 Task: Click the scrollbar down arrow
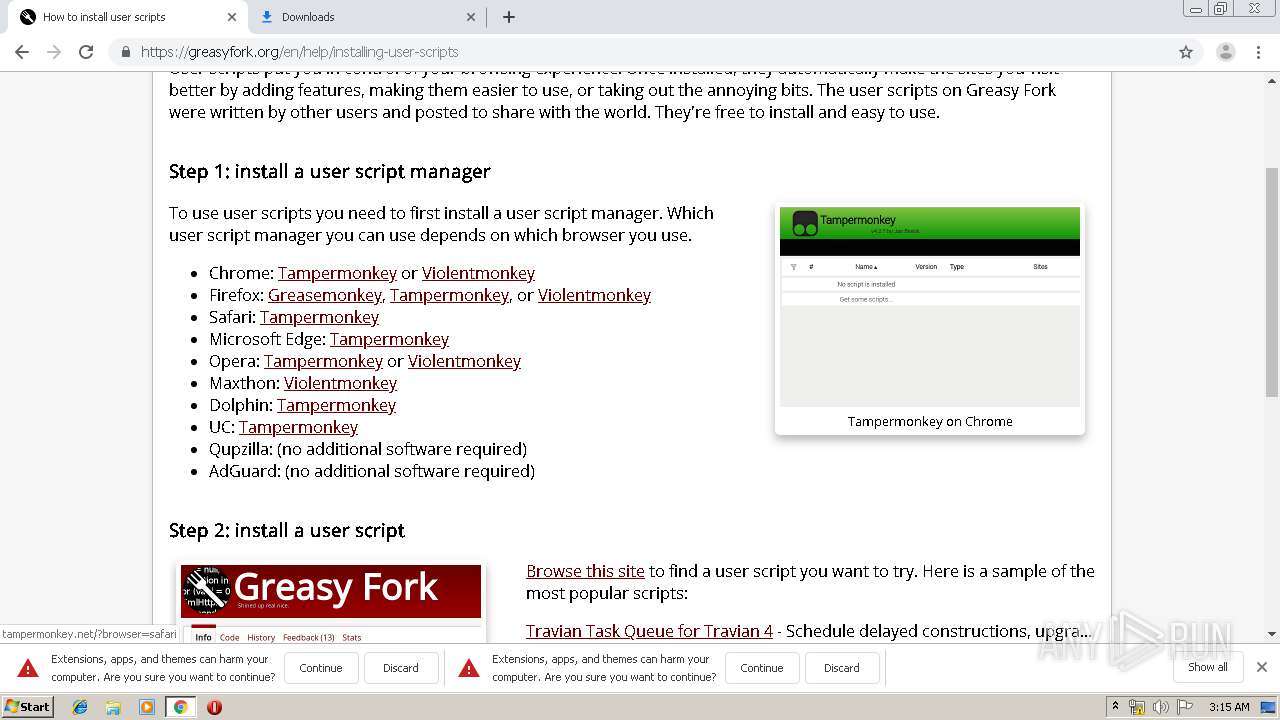coord(1272,634)
